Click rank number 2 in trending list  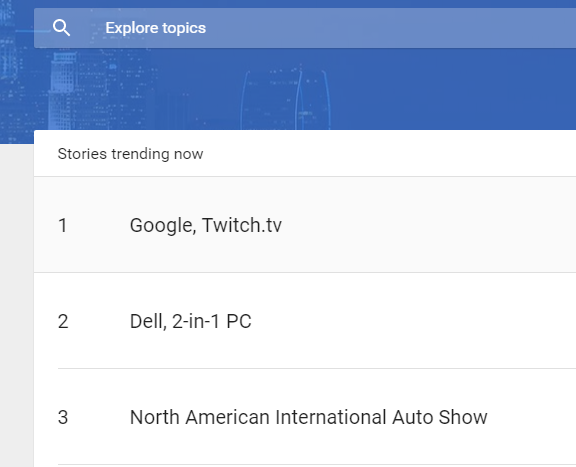(63, 321)
